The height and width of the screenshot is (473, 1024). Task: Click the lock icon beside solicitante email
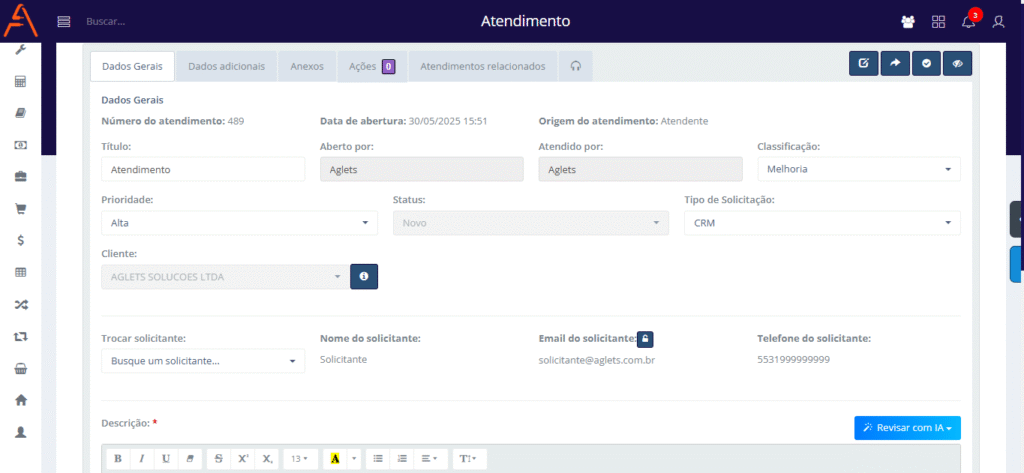(646, 339)
